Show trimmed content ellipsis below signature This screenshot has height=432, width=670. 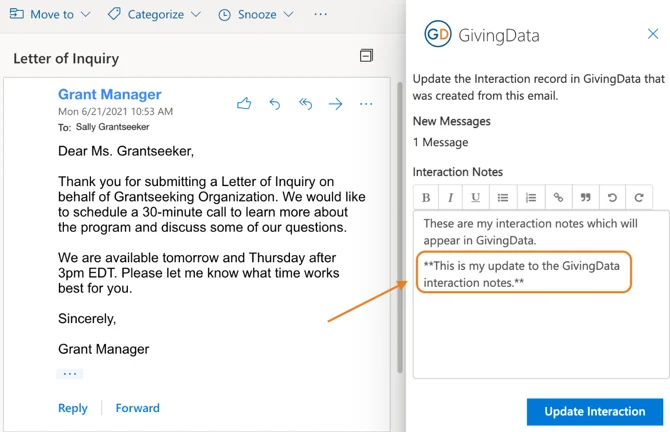click(x=70, y=374)
